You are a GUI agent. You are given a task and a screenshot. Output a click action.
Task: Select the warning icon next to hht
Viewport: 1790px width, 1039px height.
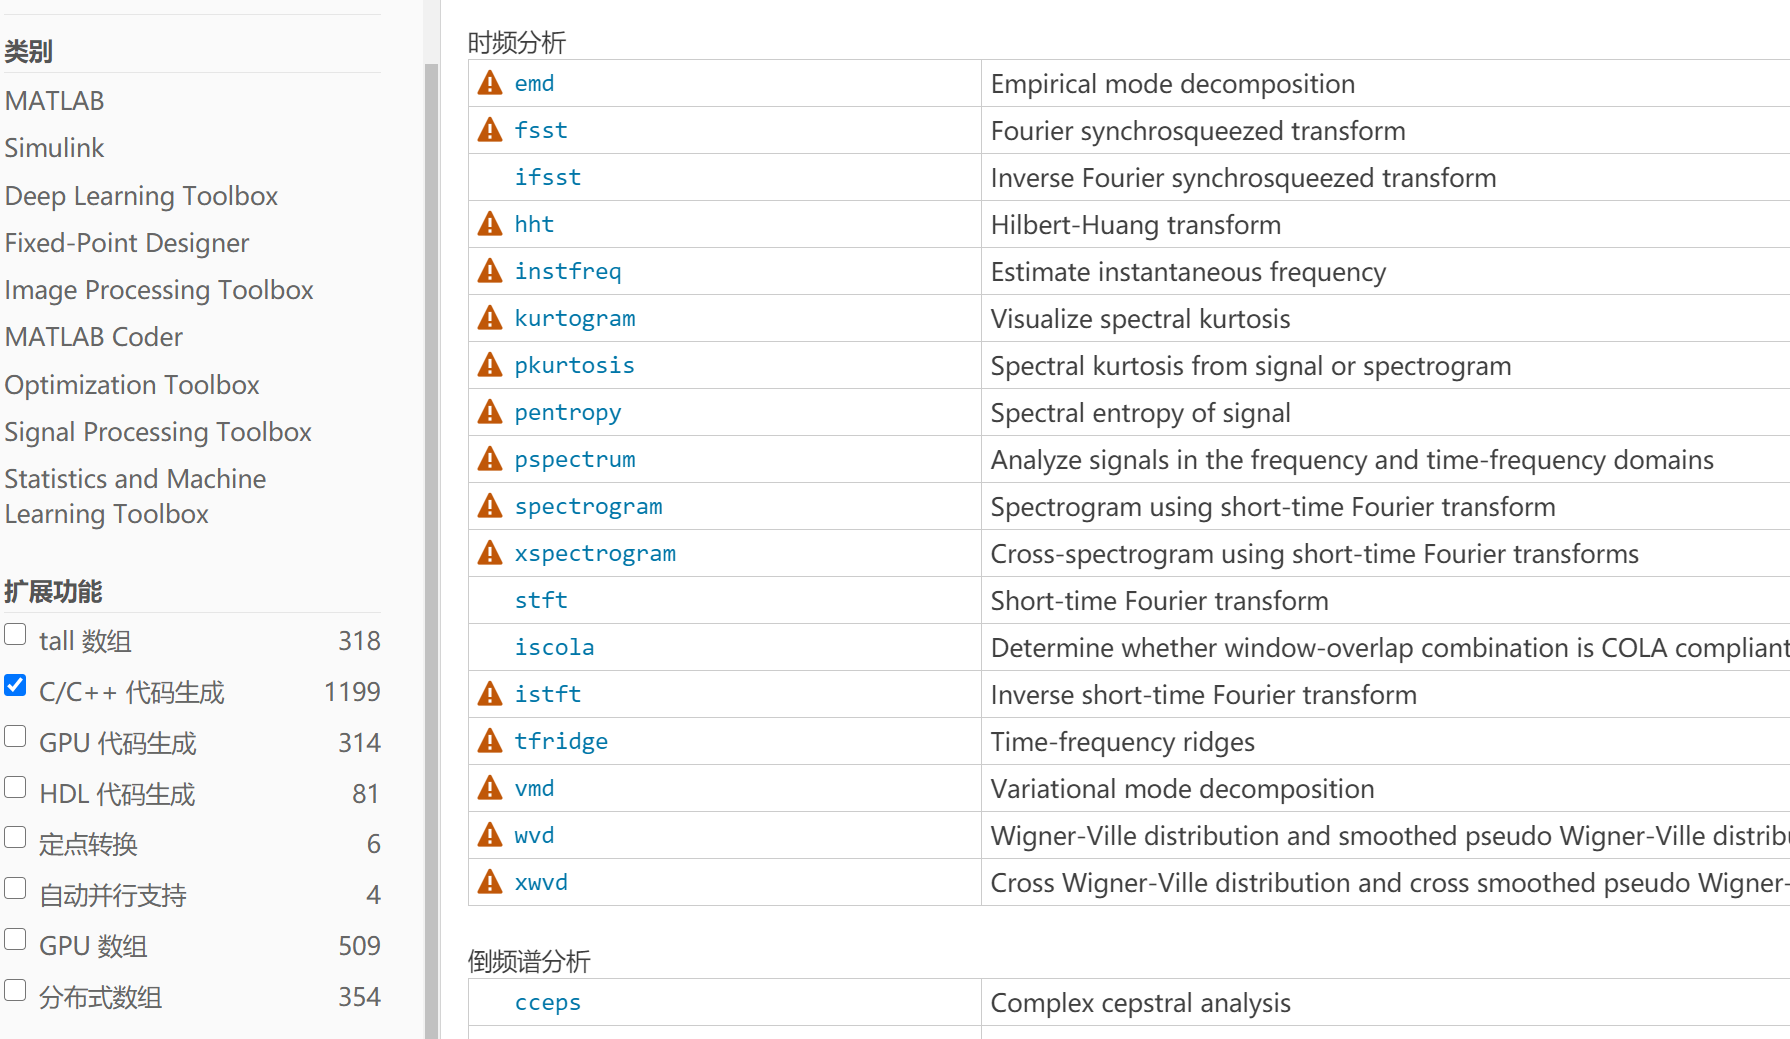coord(489,224)
